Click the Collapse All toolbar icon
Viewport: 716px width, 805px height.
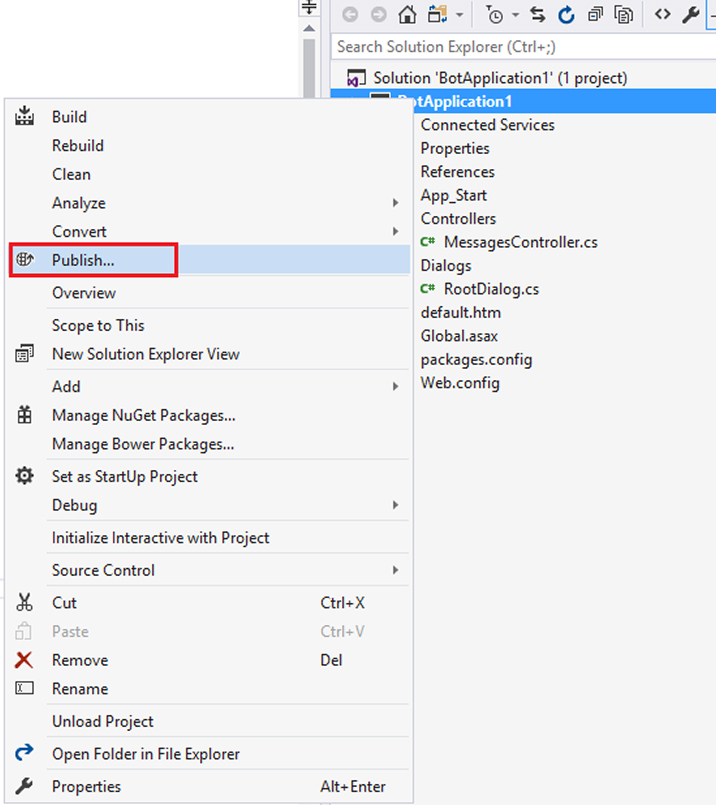coord(595,14)
